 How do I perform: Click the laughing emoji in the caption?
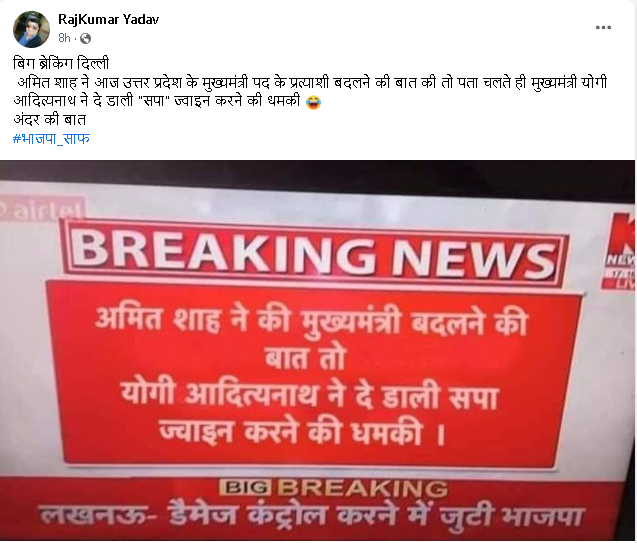(x=313, y=102)
